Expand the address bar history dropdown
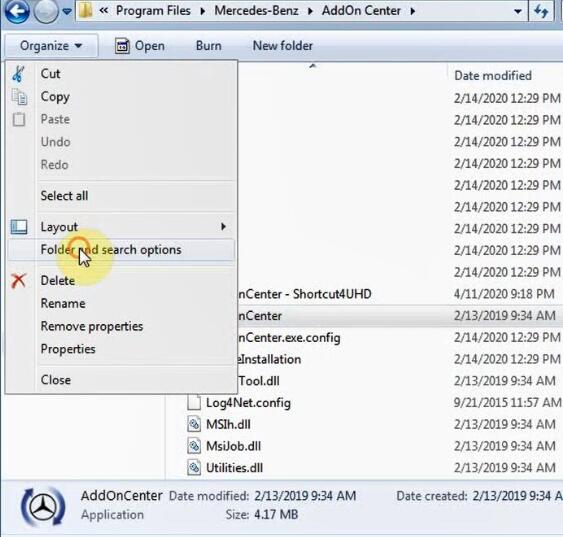563x537 pixels. coord(517,11)
